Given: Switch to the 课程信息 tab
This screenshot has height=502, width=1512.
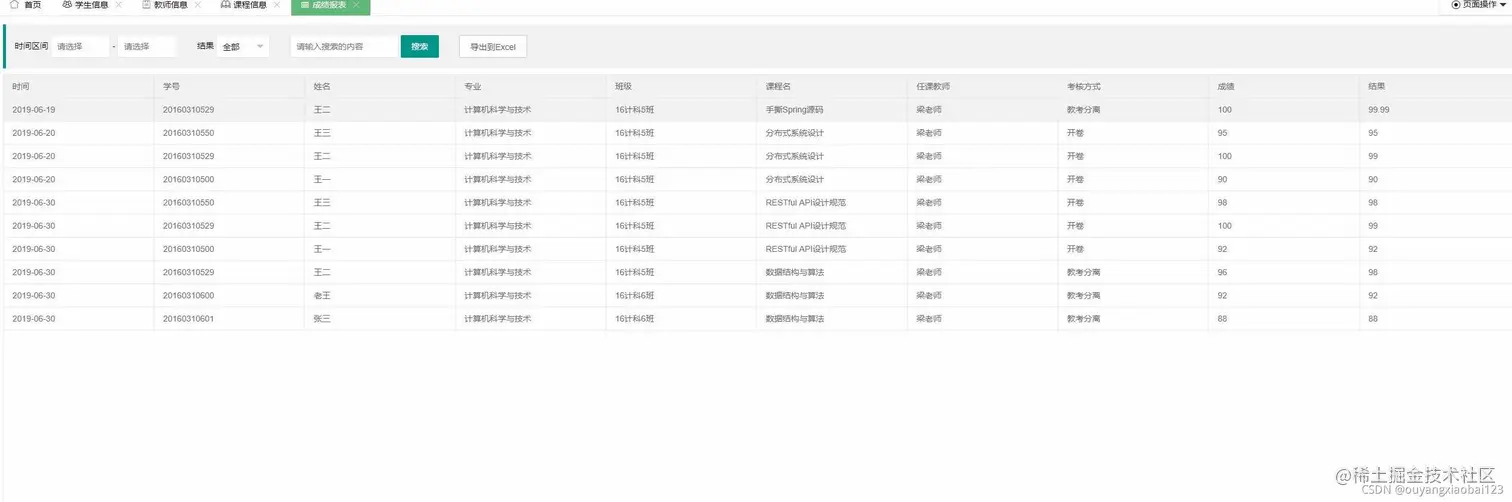Looking at the screenshot, I should point(249,5).
